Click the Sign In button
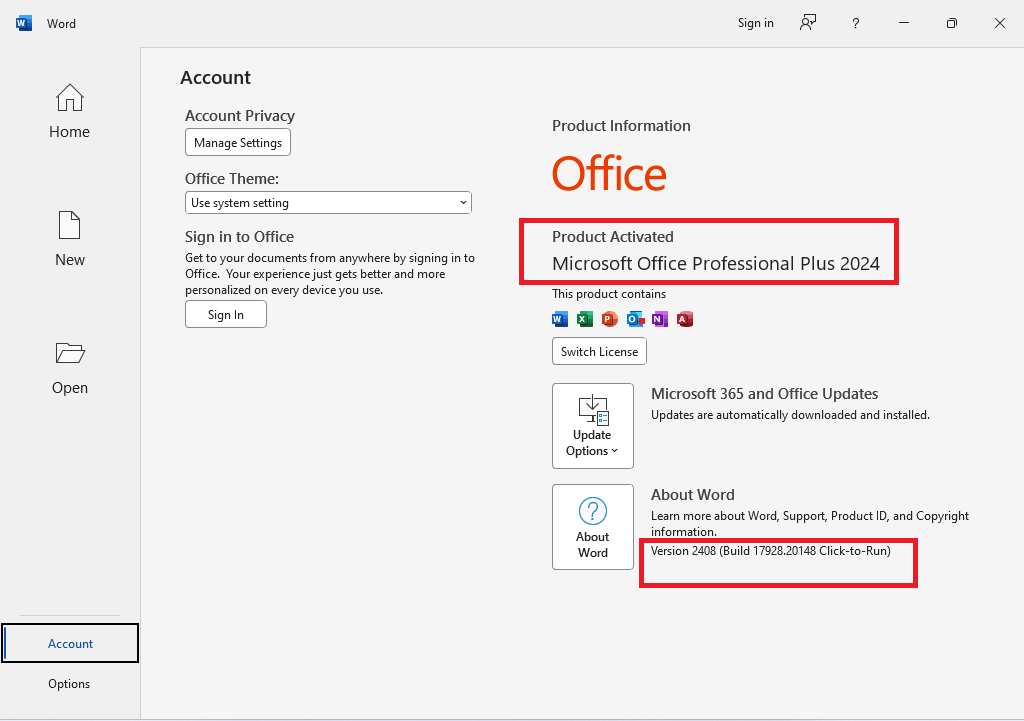The width and height of the screenshot is (1024, 721). [x=226, y=314]
